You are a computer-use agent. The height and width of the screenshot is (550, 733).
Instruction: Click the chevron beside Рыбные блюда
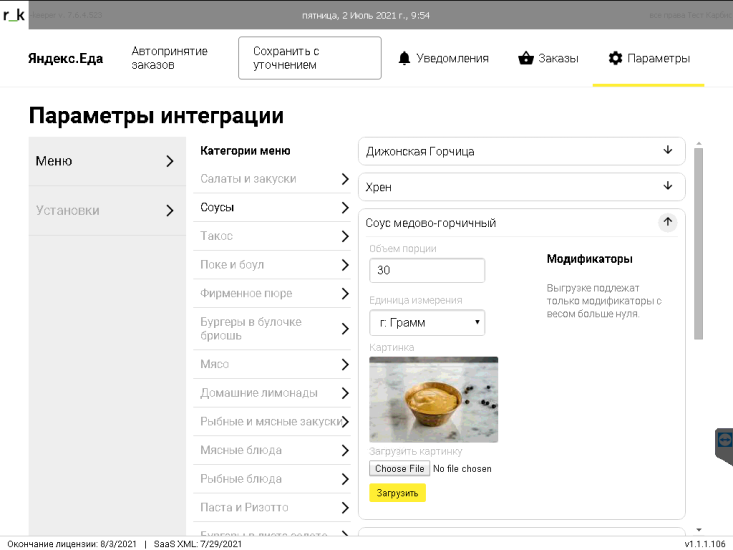click(345, 479)
